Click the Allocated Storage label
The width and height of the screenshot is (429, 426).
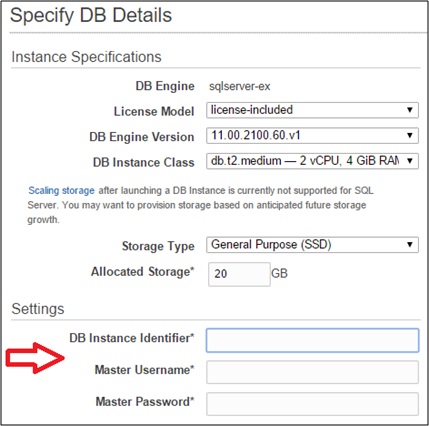click(x=142, y=272)
